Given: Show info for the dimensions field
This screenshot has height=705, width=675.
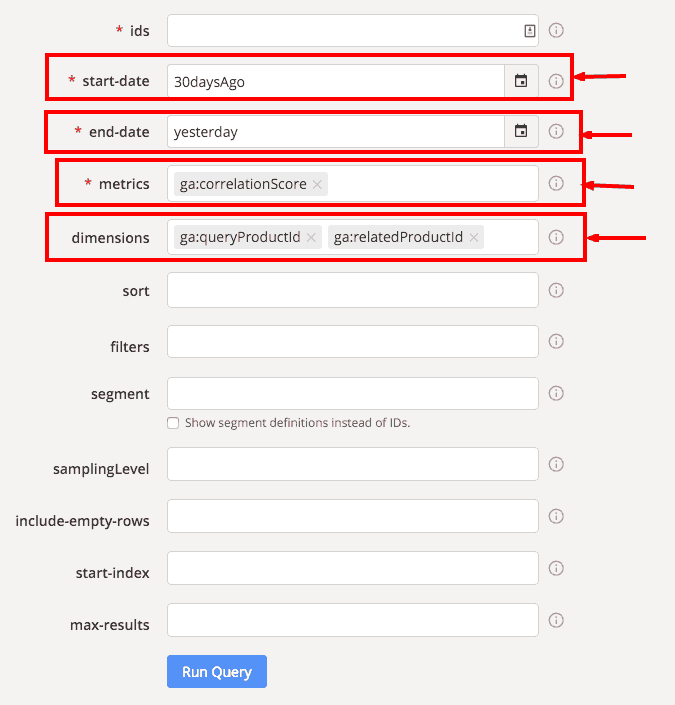Looking at the screenshot, I should pyautogui.click(x=556, y=237).
